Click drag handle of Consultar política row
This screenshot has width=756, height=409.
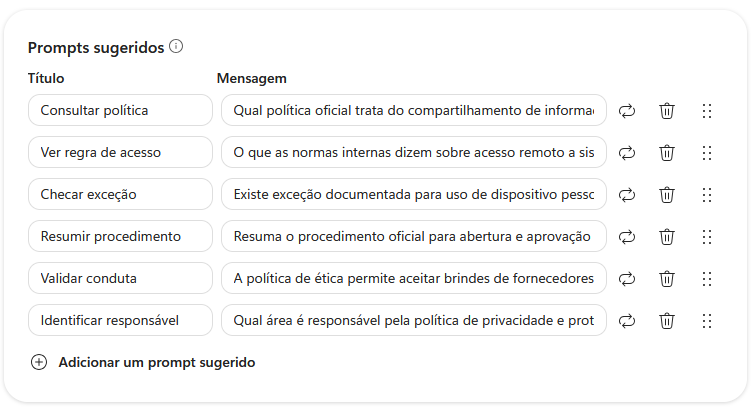click(x=707, y=111)
